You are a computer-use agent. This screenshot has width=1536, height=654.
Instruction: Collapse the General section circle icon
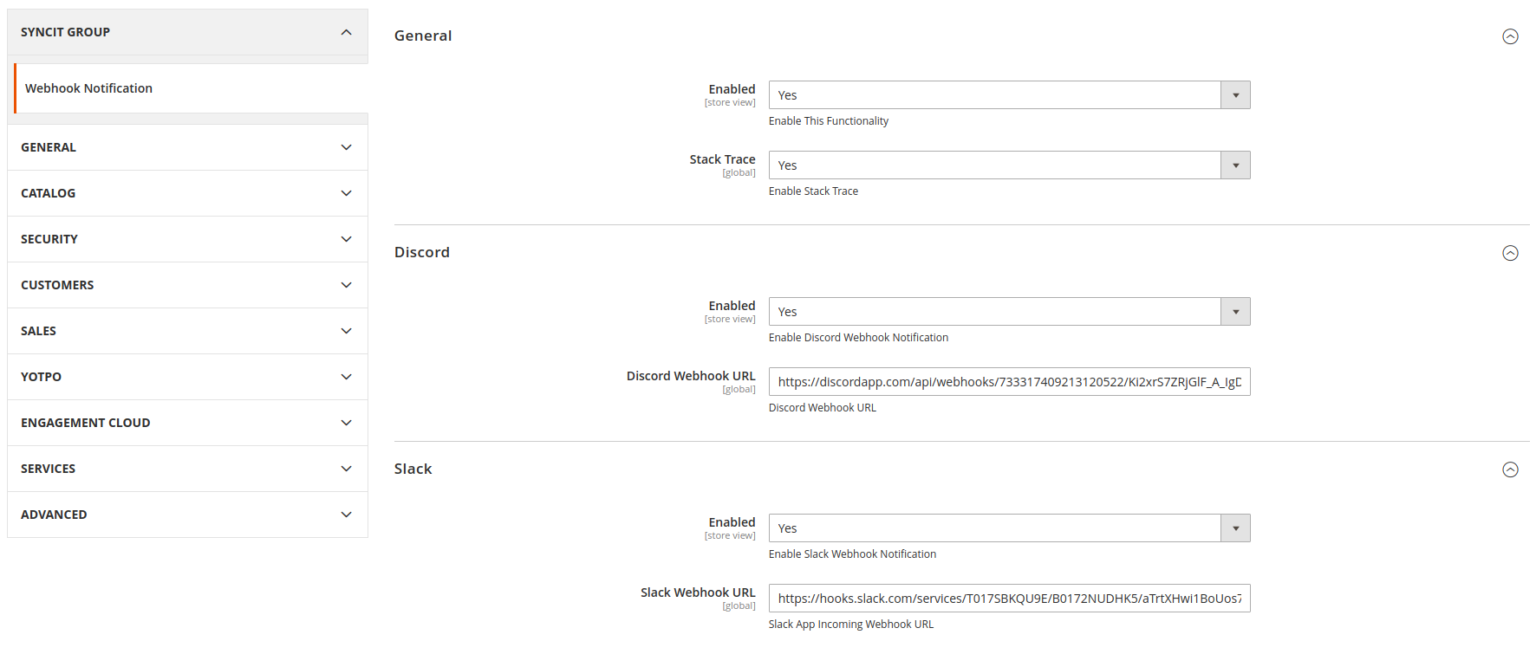[x=1510, y=36]
